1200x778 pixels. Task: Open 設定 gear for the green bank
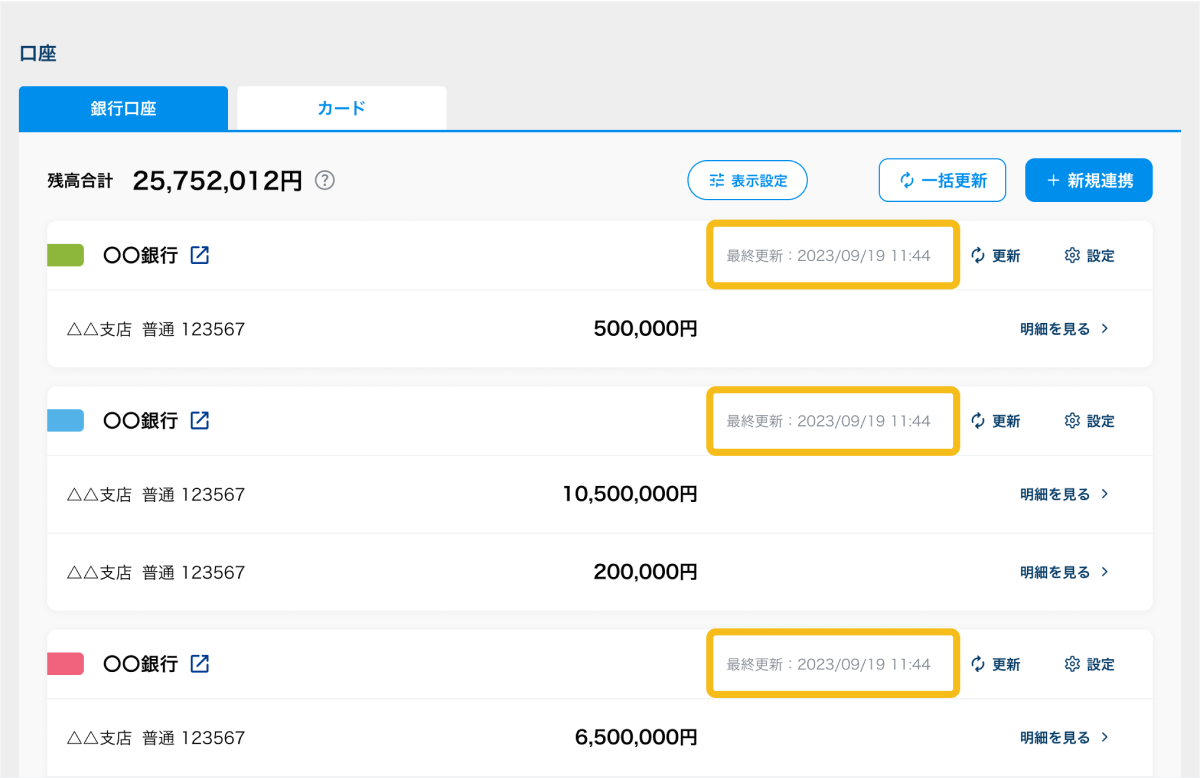(1089, 256)
